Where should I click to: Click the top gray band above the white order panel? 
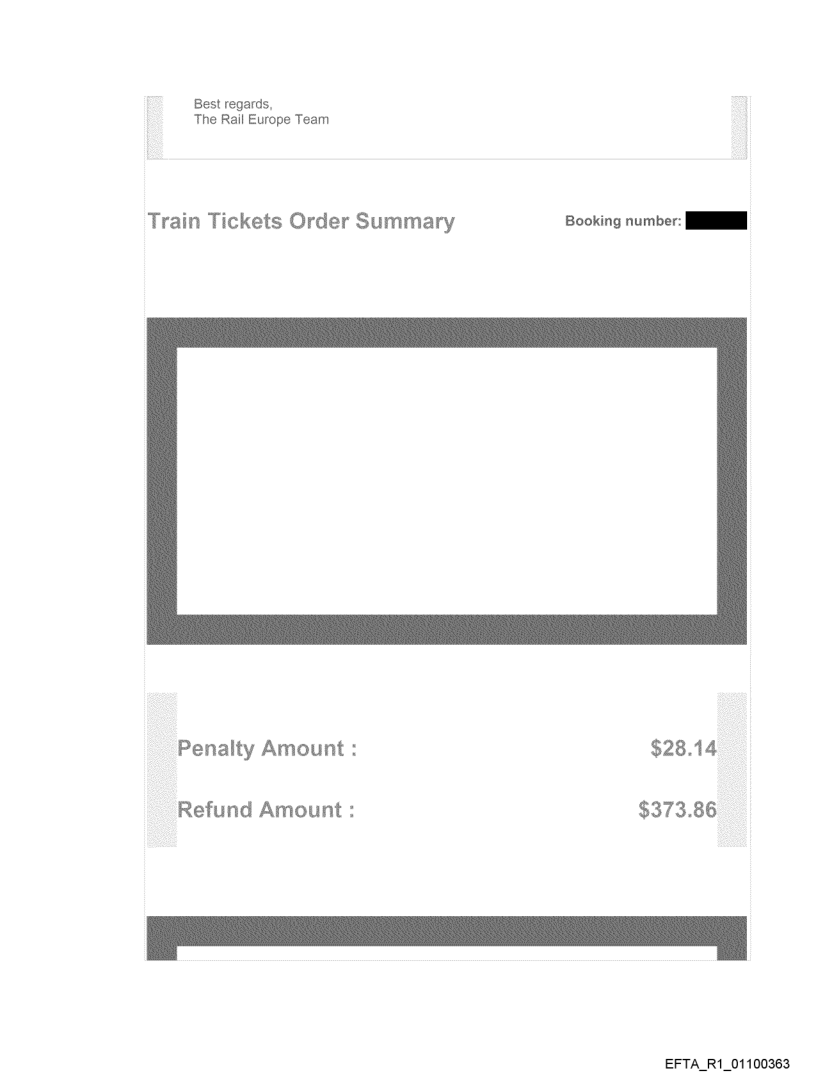tap(446, 332)
